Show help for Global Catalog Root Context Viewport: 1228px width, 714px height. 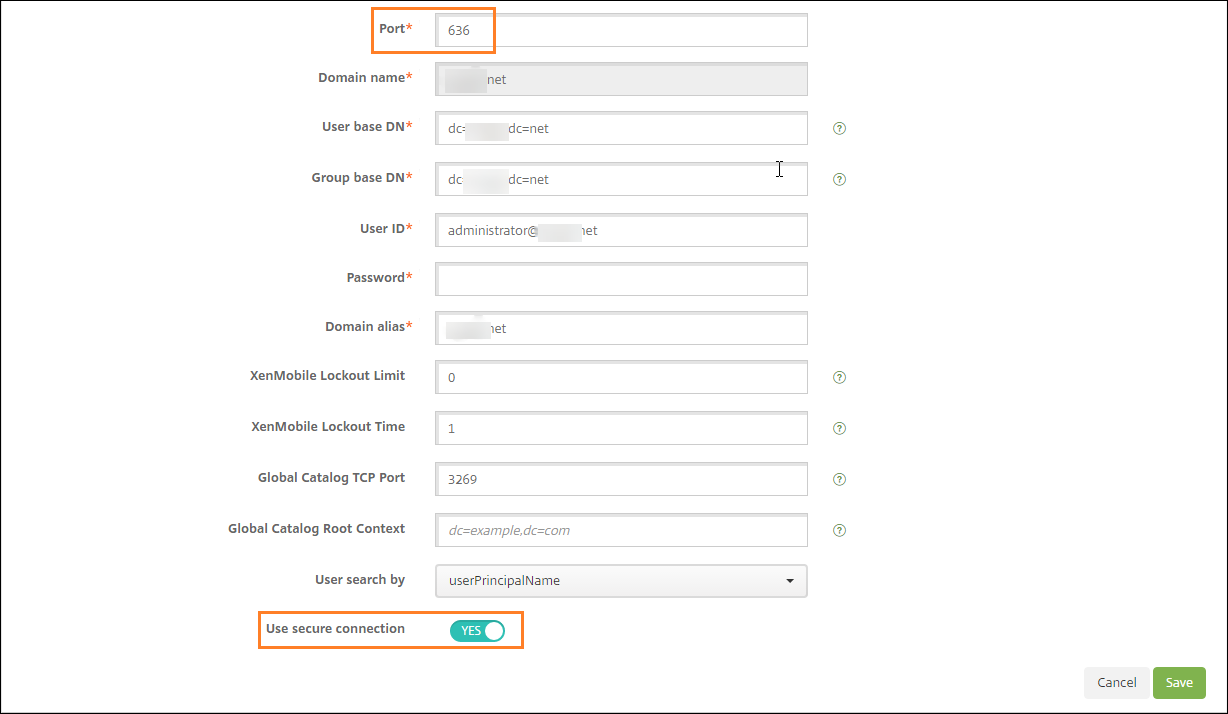point(840,531)
